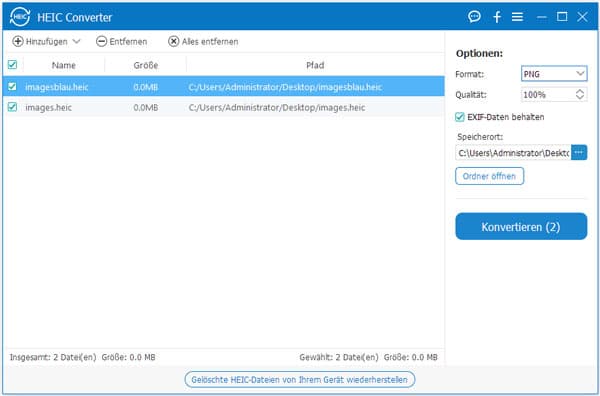Toggle the select-all checkbox in header

12,65
